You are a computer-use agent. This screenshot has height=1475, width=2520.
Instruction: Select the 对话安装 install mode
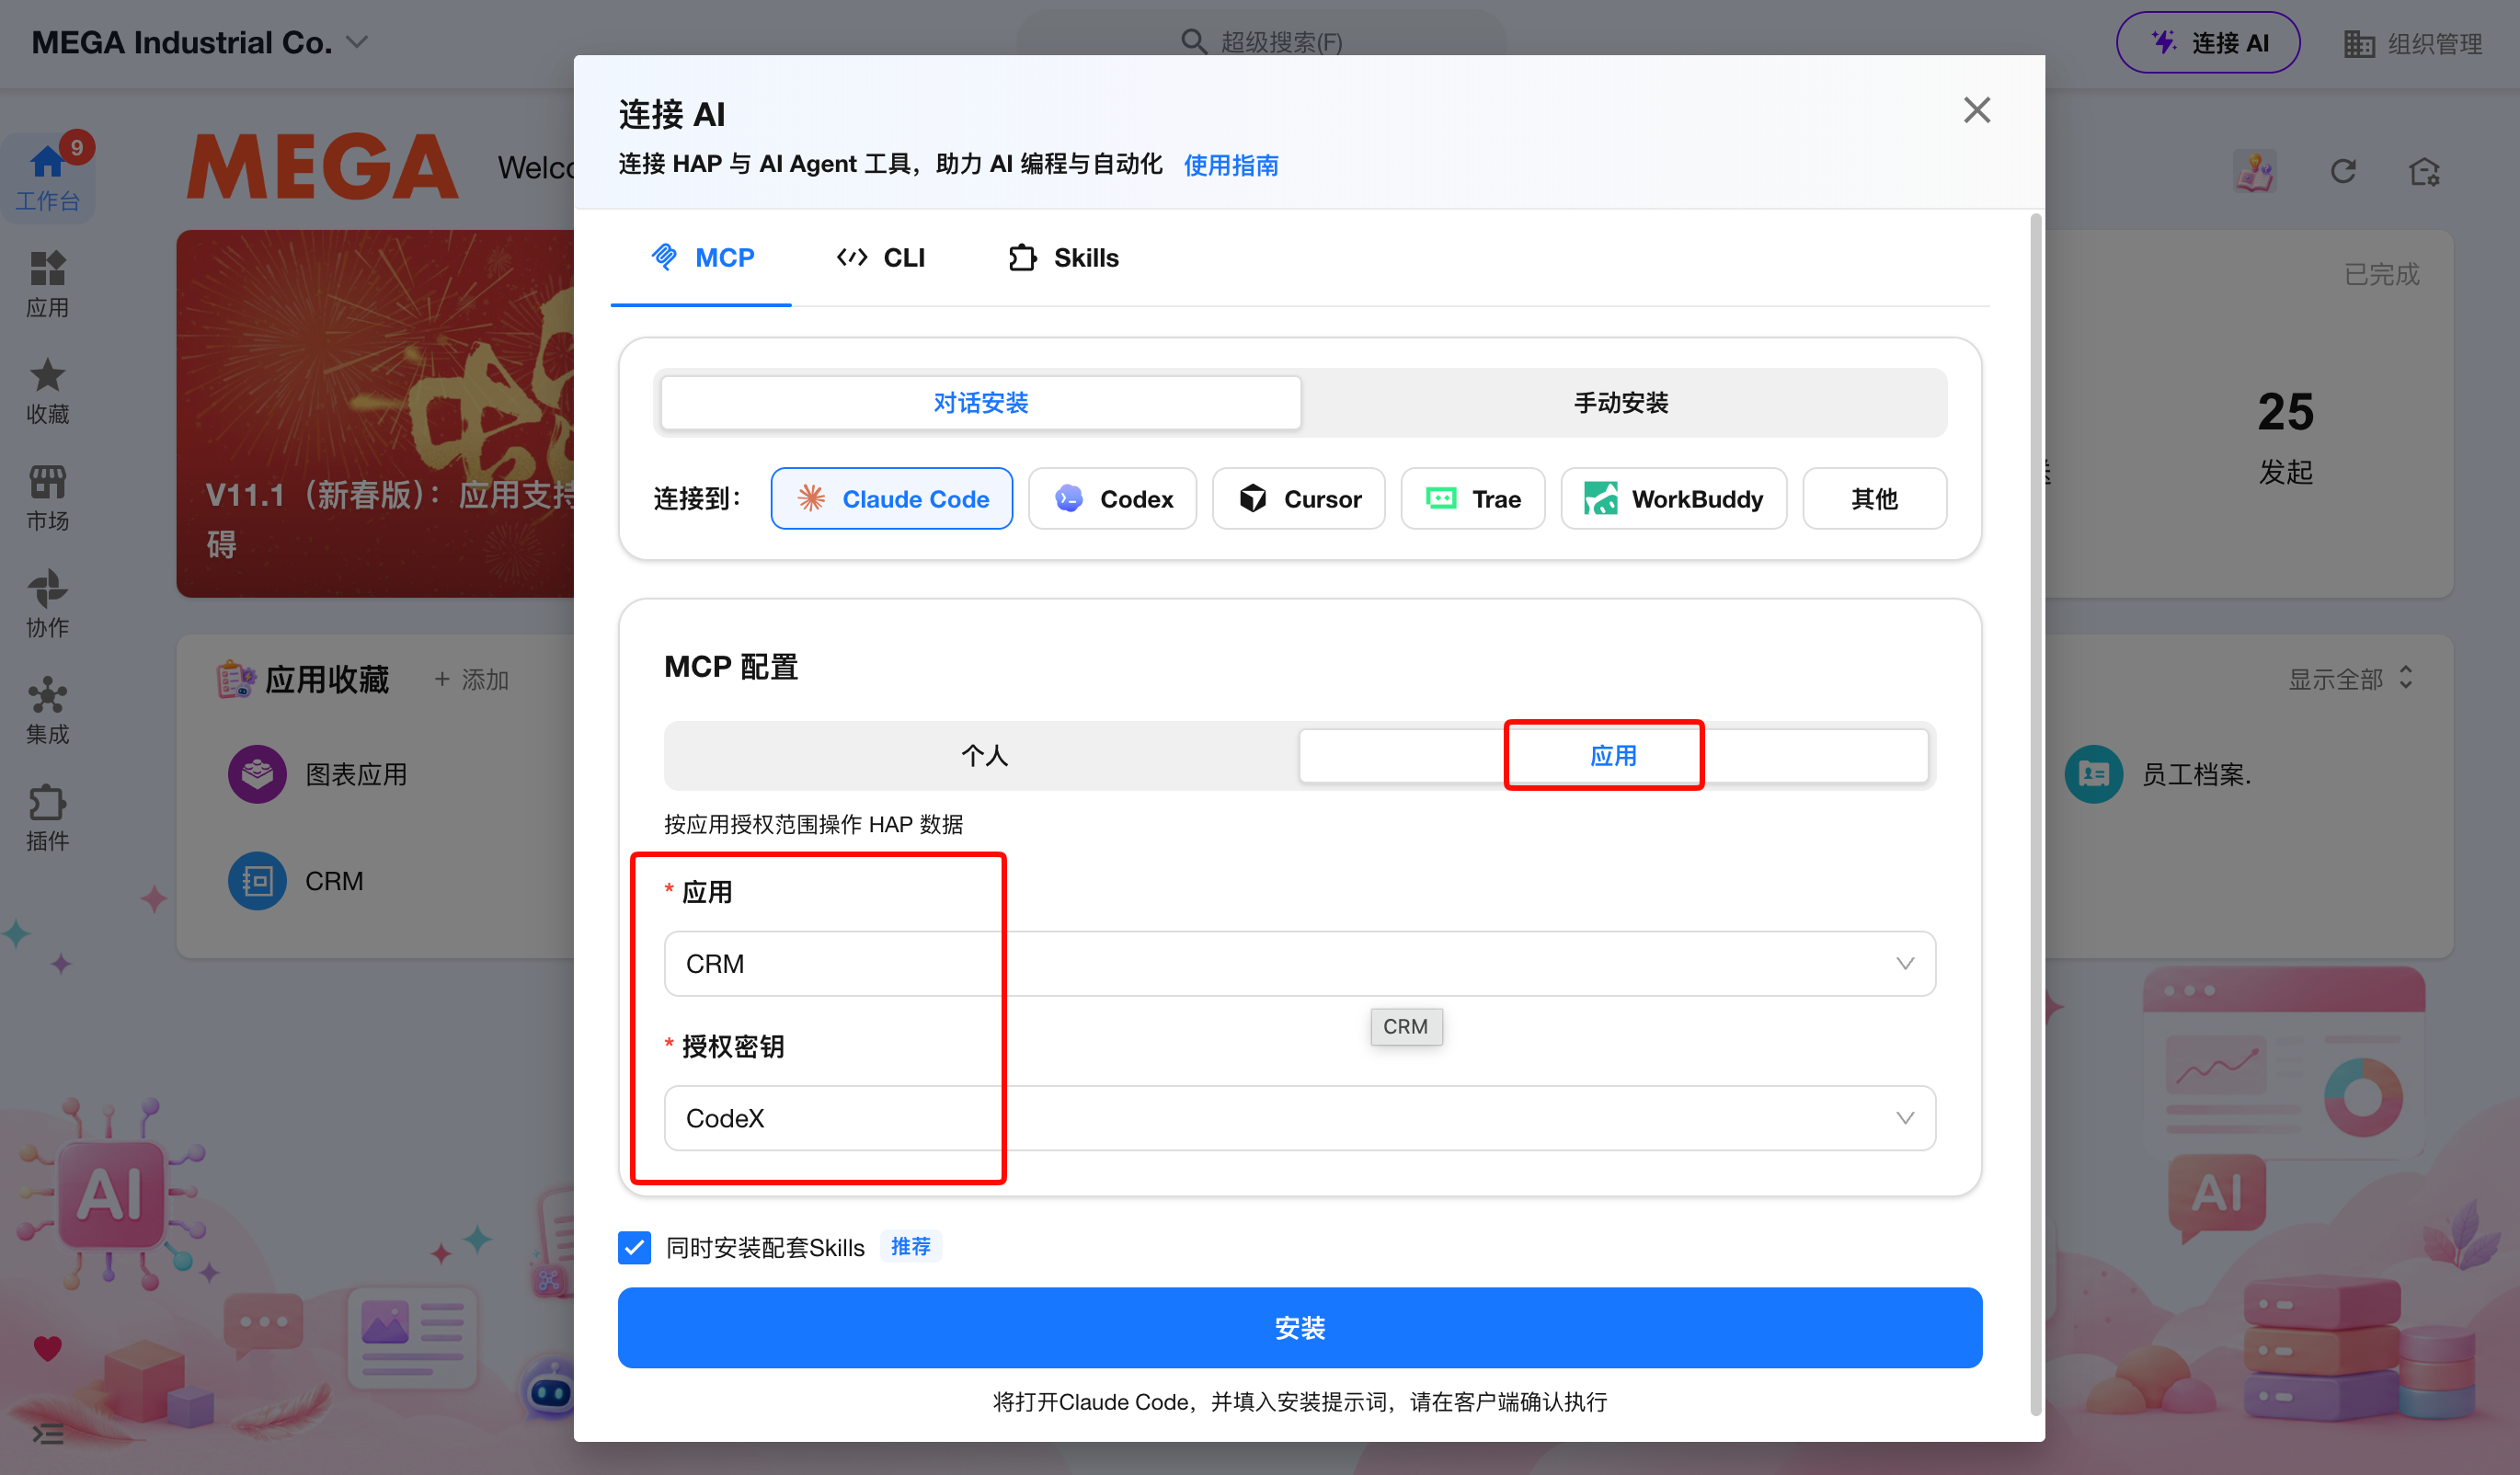(981, 402)
